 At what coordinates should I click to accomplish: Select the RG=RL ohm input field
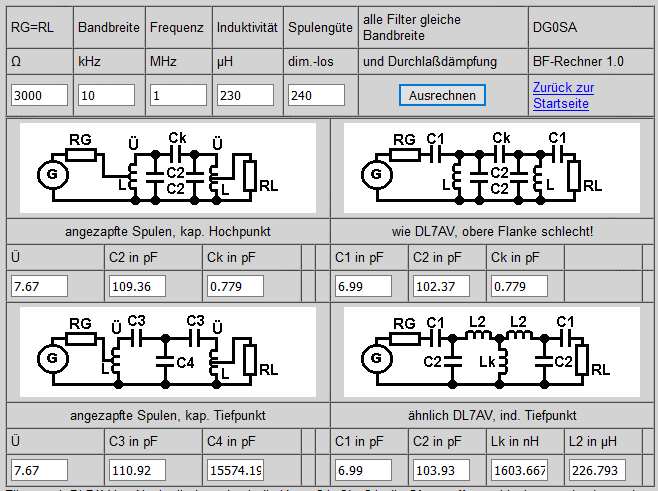click(x=39, y=95)
